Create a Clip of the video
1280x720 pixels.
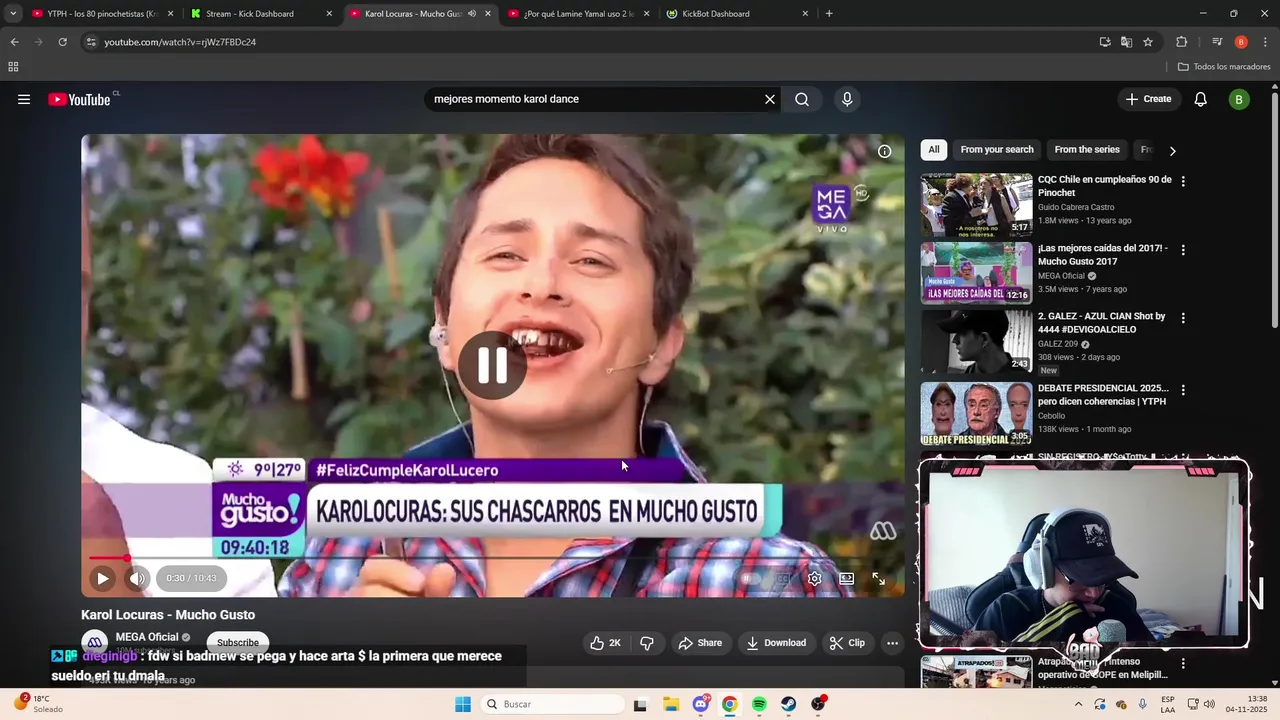pos(847,643)
